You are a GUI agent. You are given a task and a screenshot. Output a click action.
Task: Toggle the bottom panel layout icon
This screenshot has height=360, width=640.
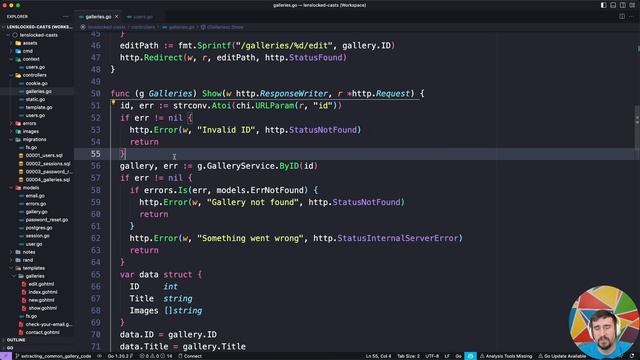click(x=613, y=5)
